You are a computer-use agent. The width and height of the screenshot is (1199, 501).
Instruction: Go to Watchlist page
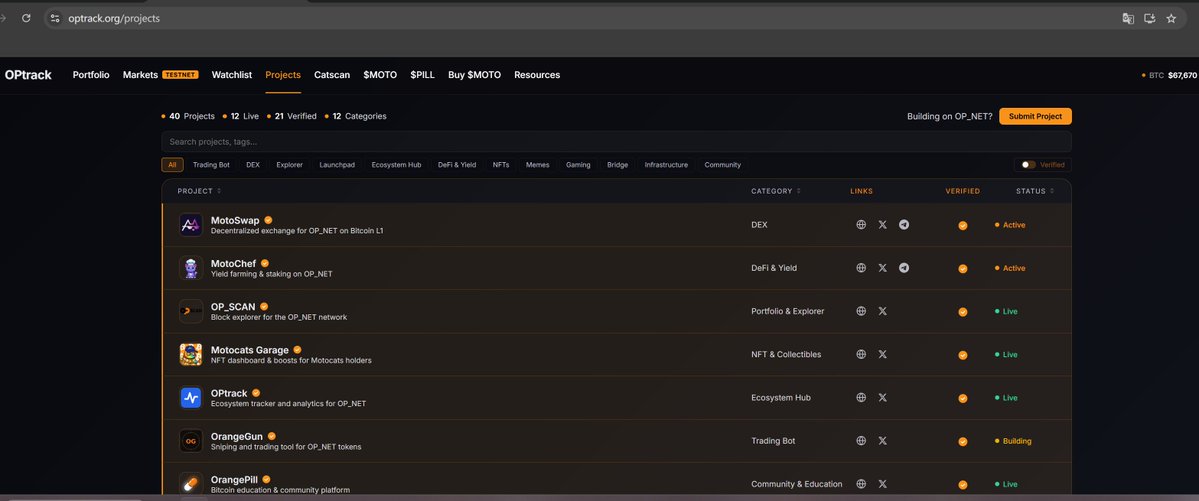coord(232,75)
